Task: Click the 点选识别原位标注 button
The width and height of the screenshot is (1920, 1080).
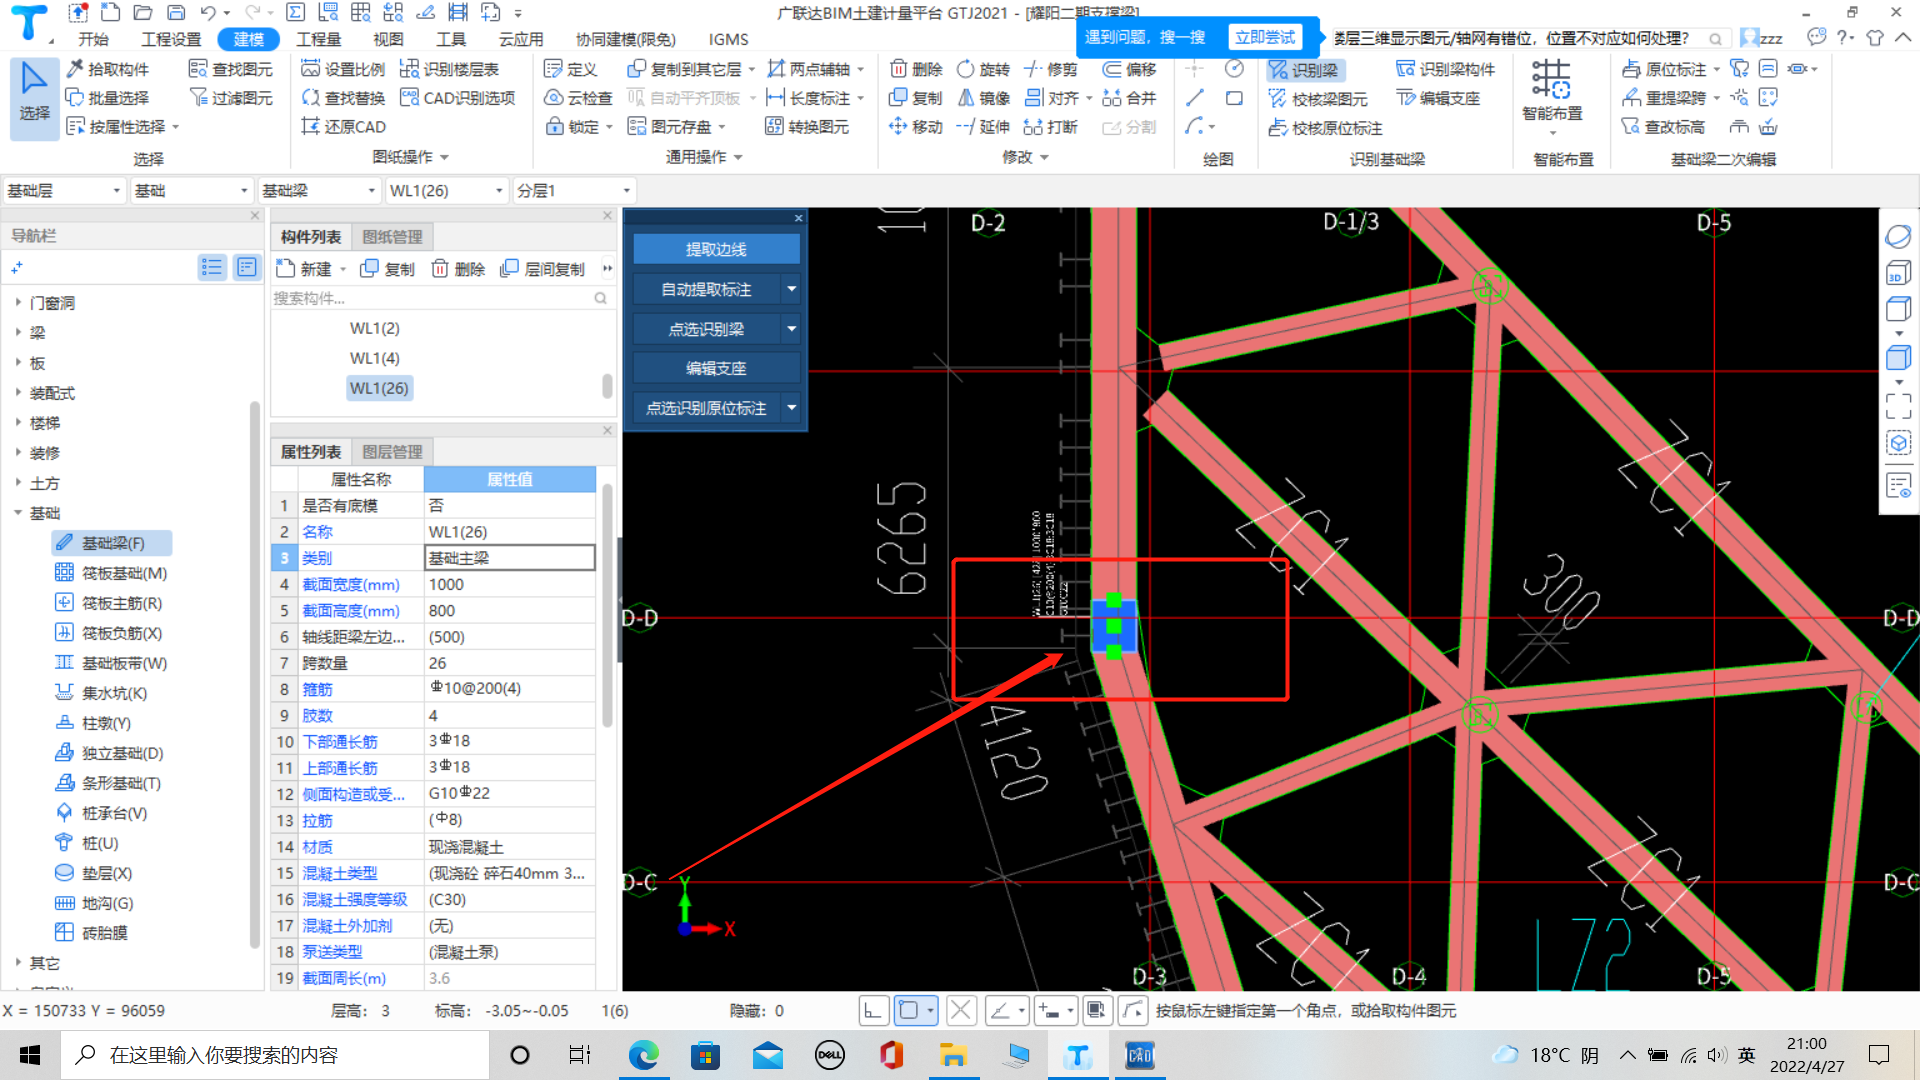Action: coord(706,408)
